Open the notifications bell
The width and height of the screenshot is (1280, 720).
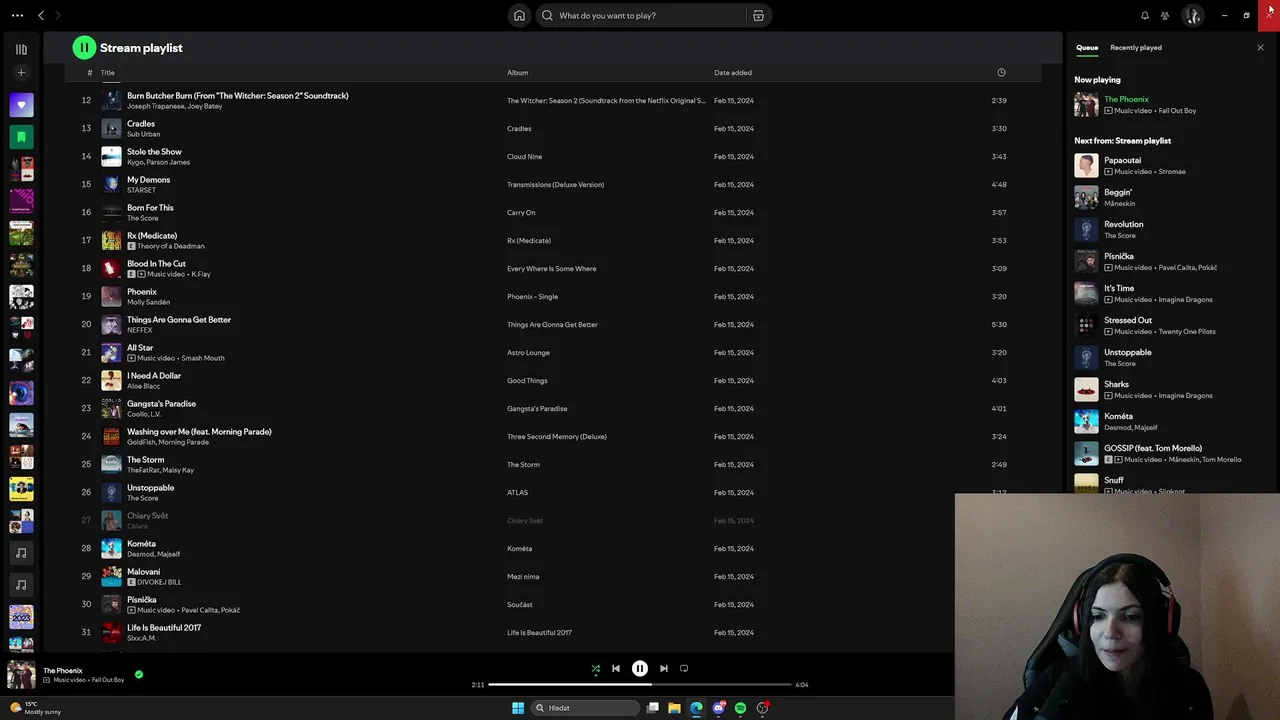click(1145, 15)
